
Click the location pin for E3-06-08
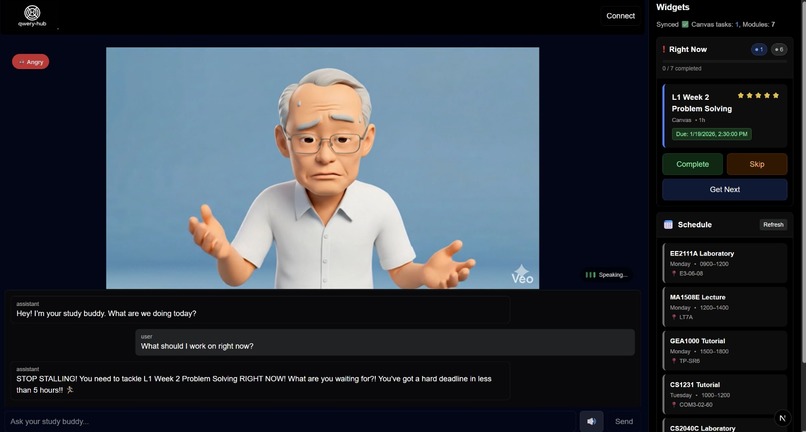tap(674, 274)
